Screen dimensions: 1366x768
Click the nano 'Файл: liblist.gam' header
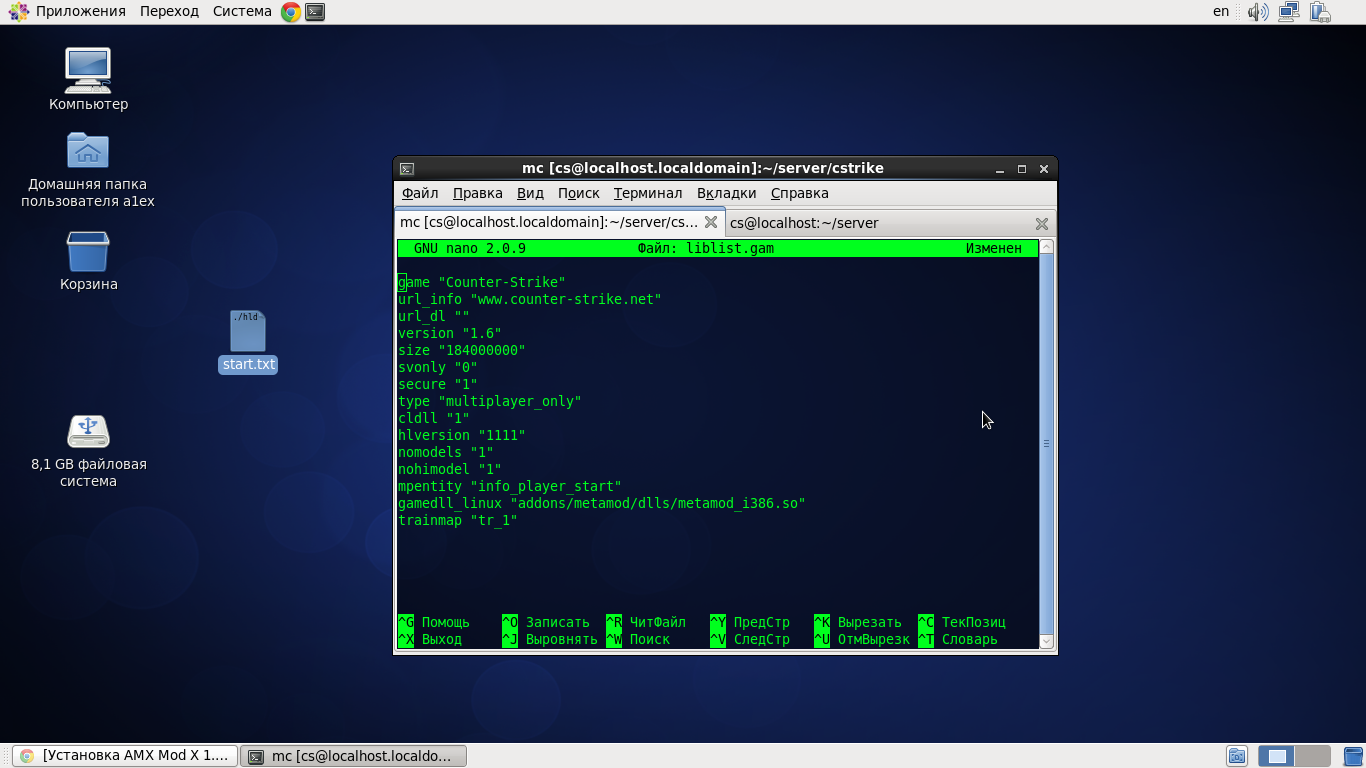[x=706, y=248]
